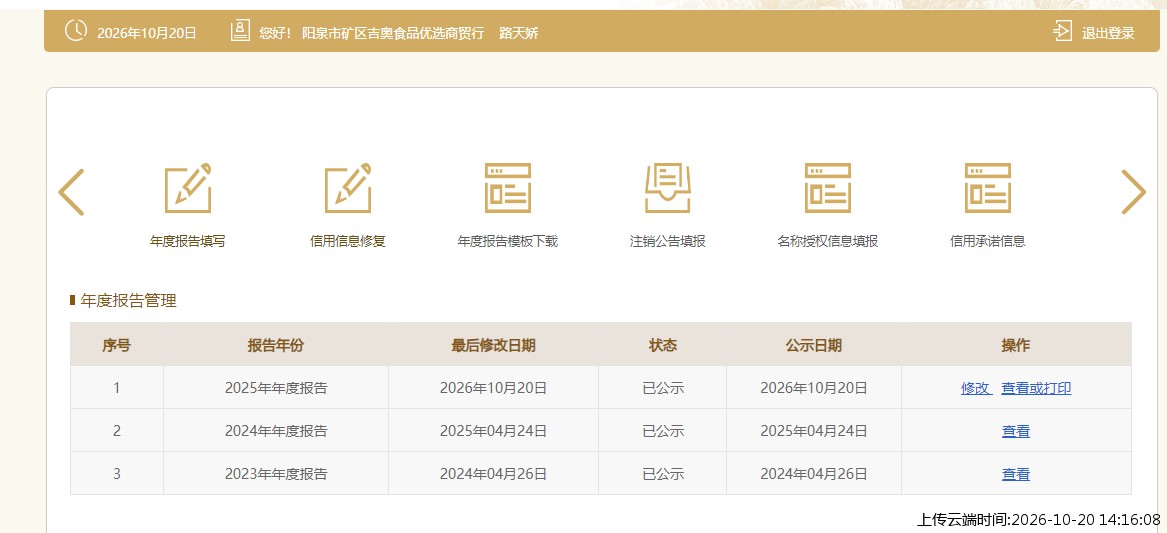
Task: Click the user name 路天娇
Action: pyautogui.click(x=519, y=33)
